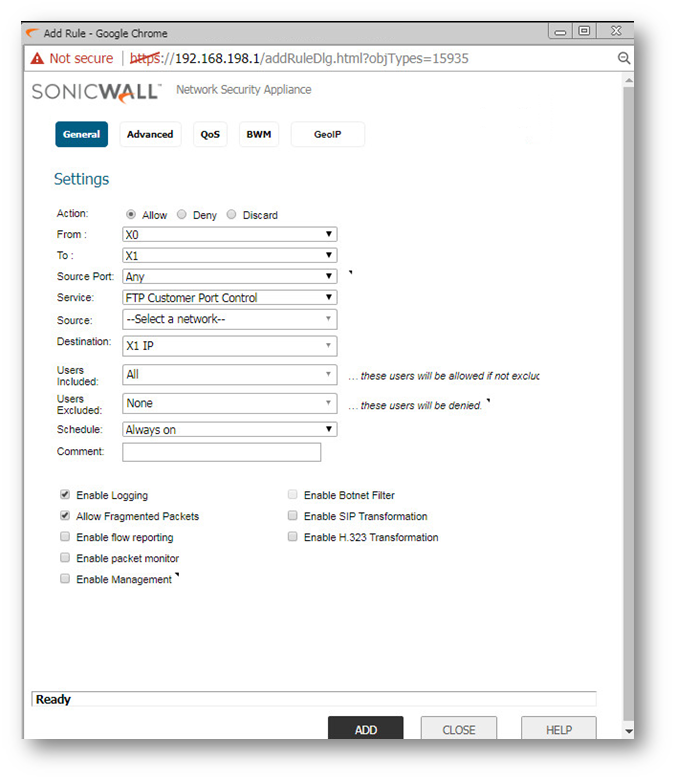Click the Settings heading
Viewport: 676px width, 781px height.
click(81, 179)
